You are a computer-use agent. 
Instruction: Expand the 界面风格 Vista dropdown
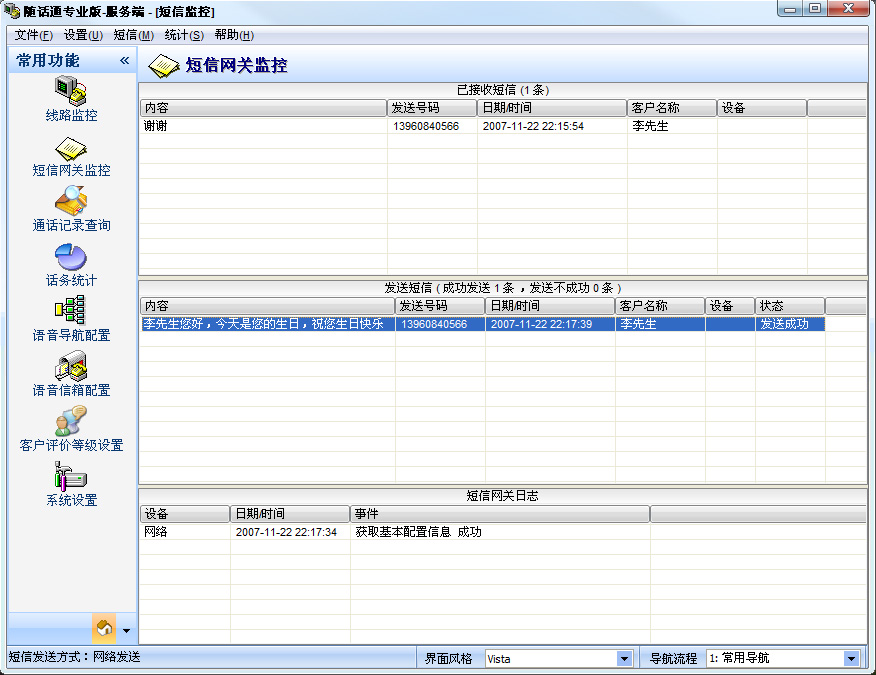coord(625,659)
